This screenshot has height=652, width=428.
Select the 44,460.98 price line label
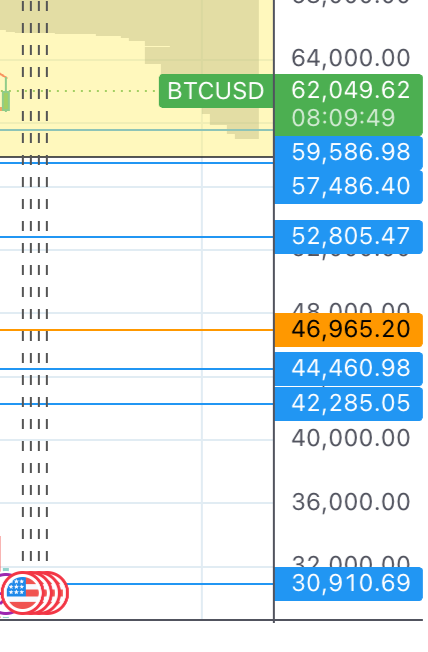tap(349, 368)
